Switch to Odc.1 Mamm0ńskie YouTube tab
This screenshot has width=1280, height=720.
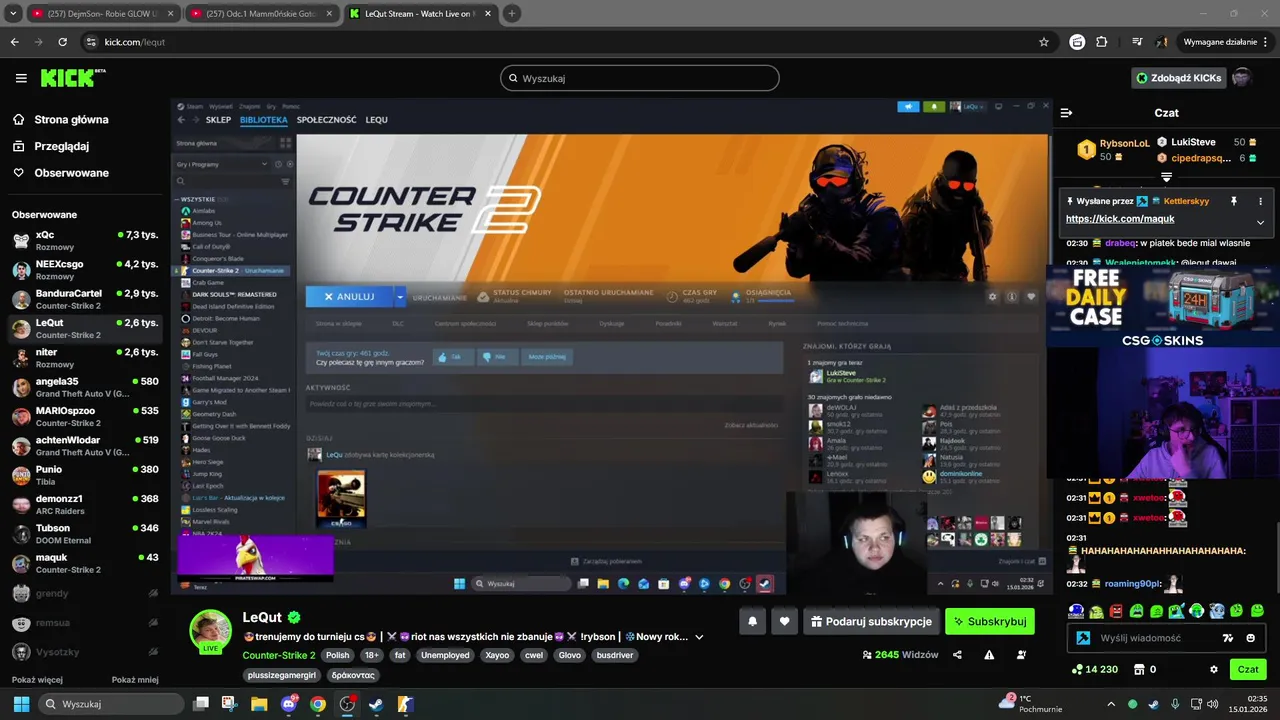[262, 14]
